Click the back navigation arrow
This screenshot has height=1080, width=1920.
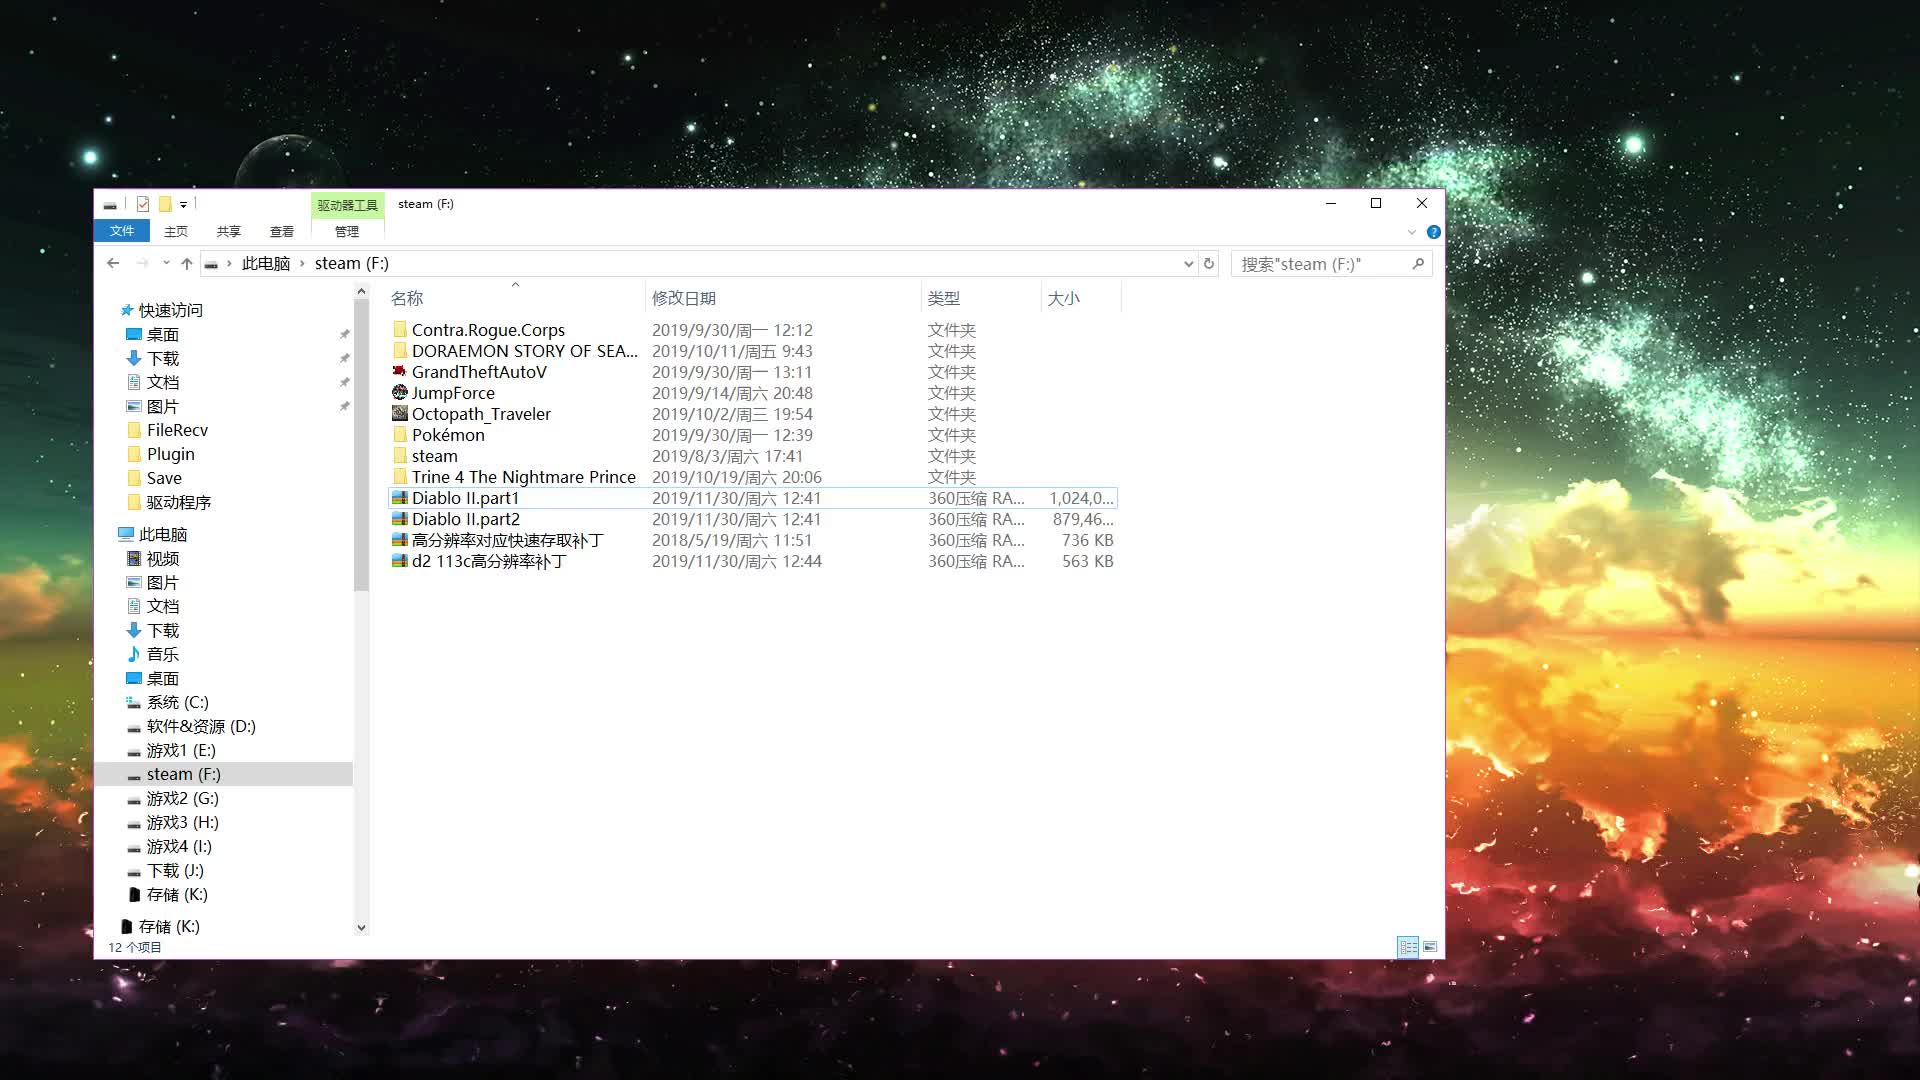[113, 264]
